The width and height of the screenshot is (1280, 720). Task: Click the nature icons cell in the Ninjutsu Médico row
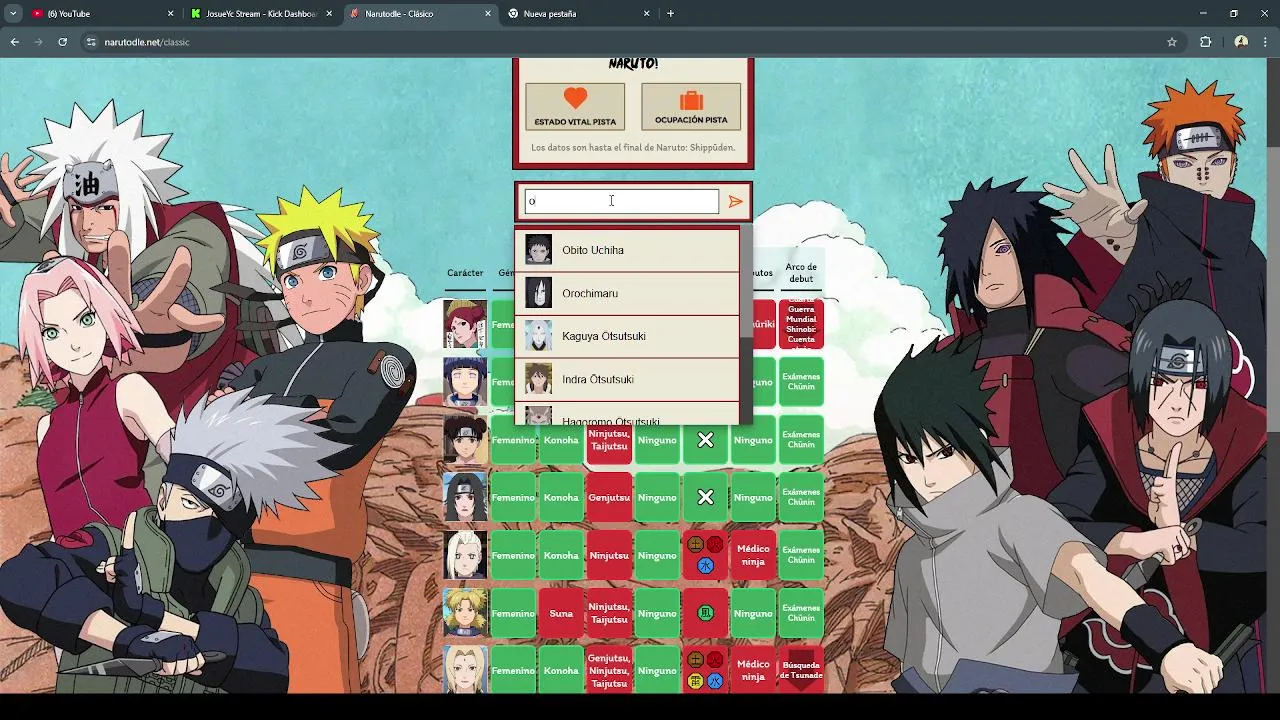point(705,555)
